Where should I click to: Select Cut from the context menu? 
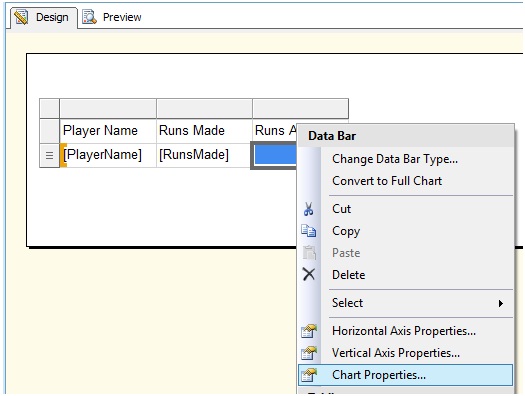[405, 209]
